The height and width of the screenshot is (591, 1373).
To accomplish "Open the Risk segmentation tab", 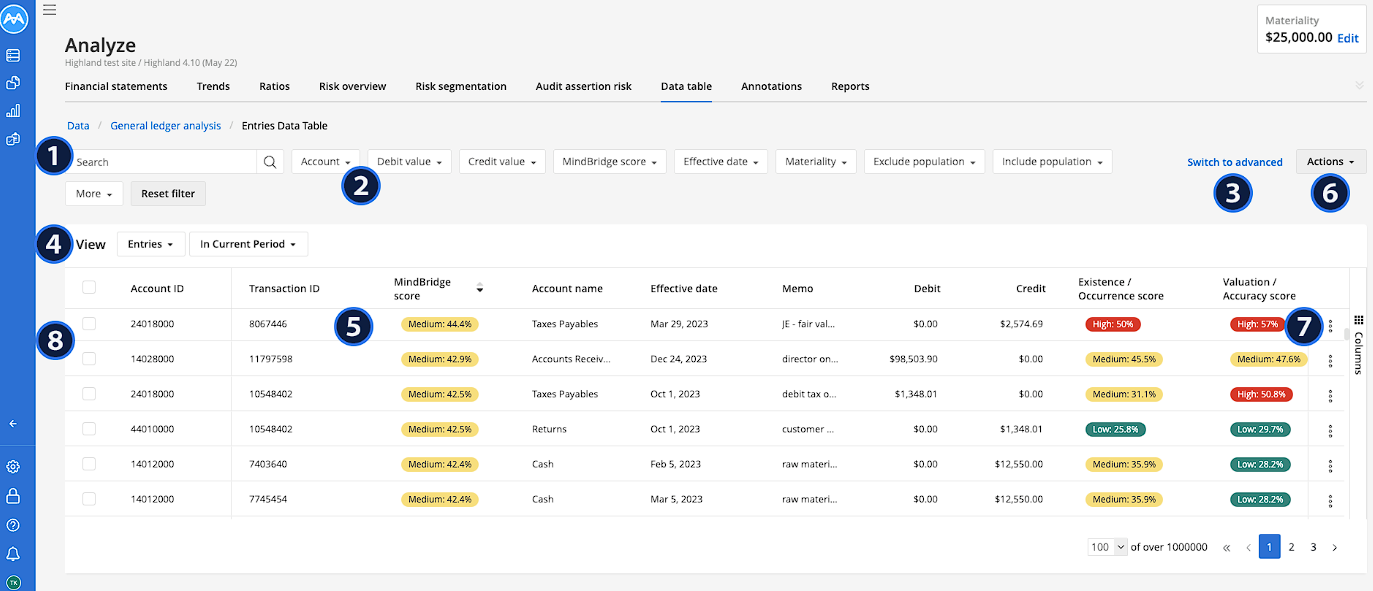I will coord(461,87).
